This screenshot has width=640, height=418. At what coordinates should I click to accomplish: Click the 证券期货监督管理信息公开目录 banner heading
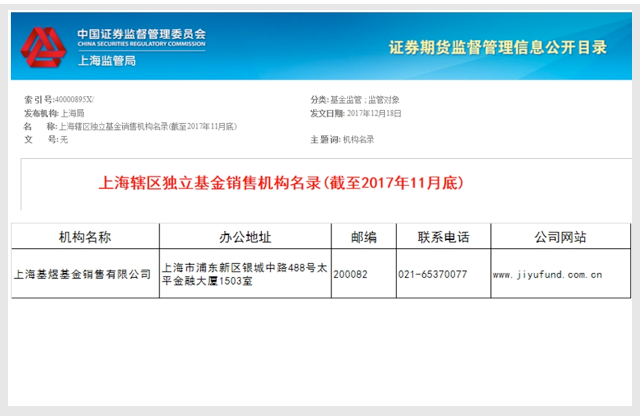click(x=498, y=47)
